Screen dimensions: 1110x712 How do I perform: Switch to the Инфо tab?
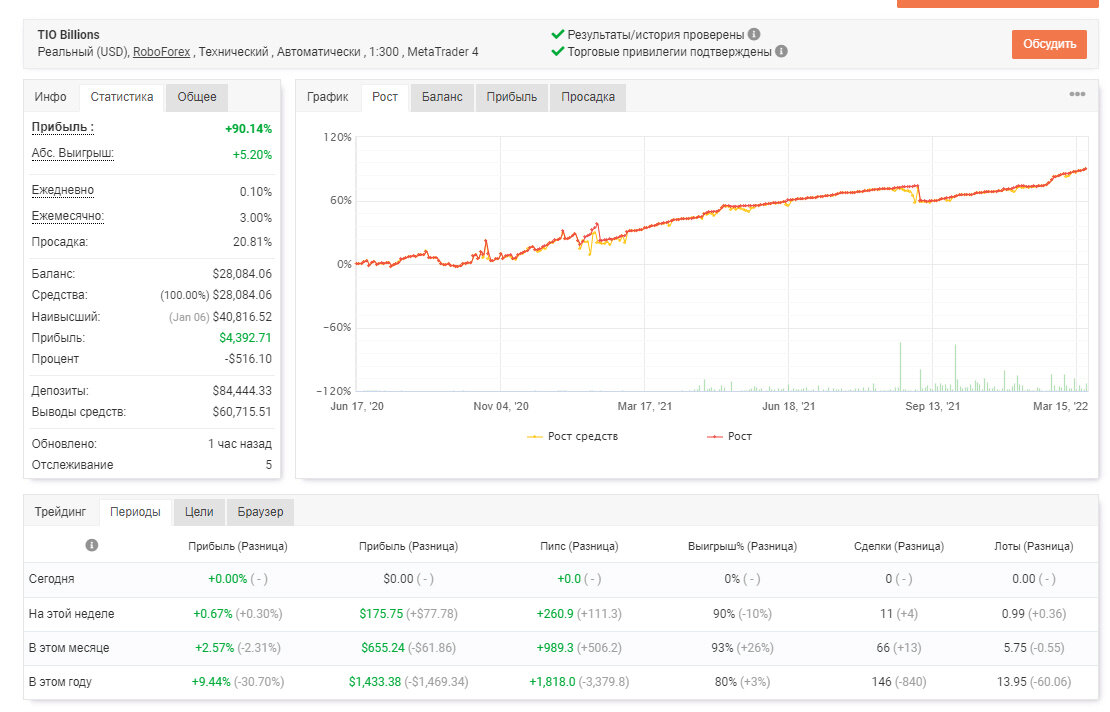click(50, 97)
